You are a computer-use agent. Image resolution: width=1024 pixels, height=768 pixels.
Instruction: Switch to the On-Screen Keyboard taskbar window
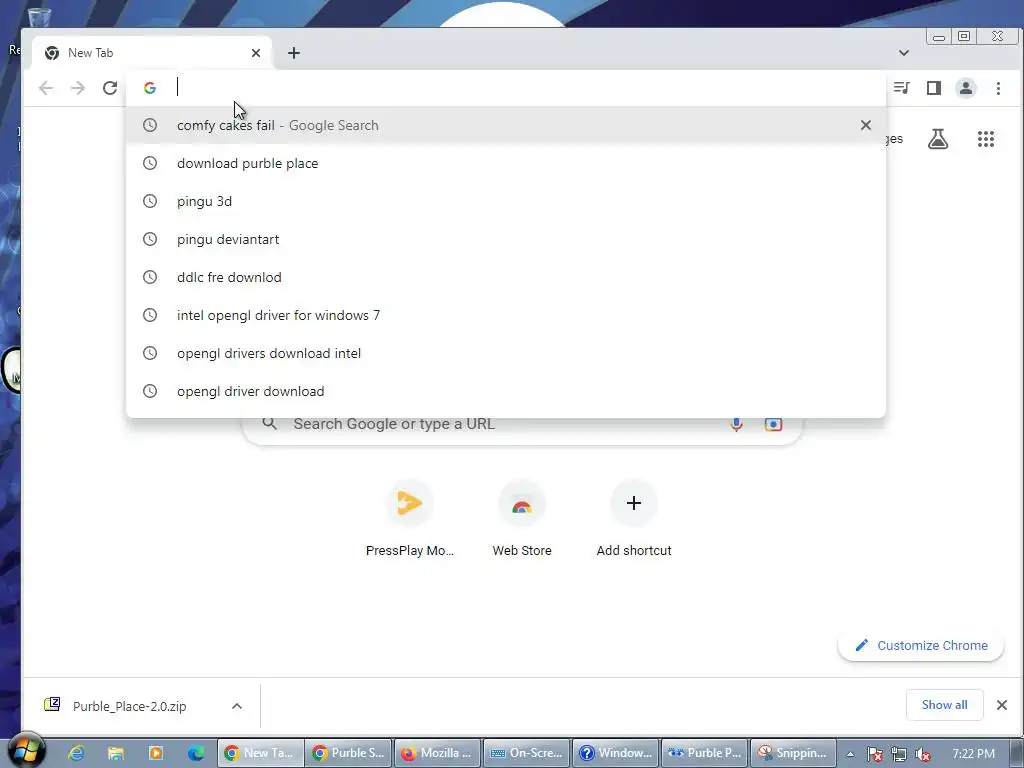click(526, 753)
